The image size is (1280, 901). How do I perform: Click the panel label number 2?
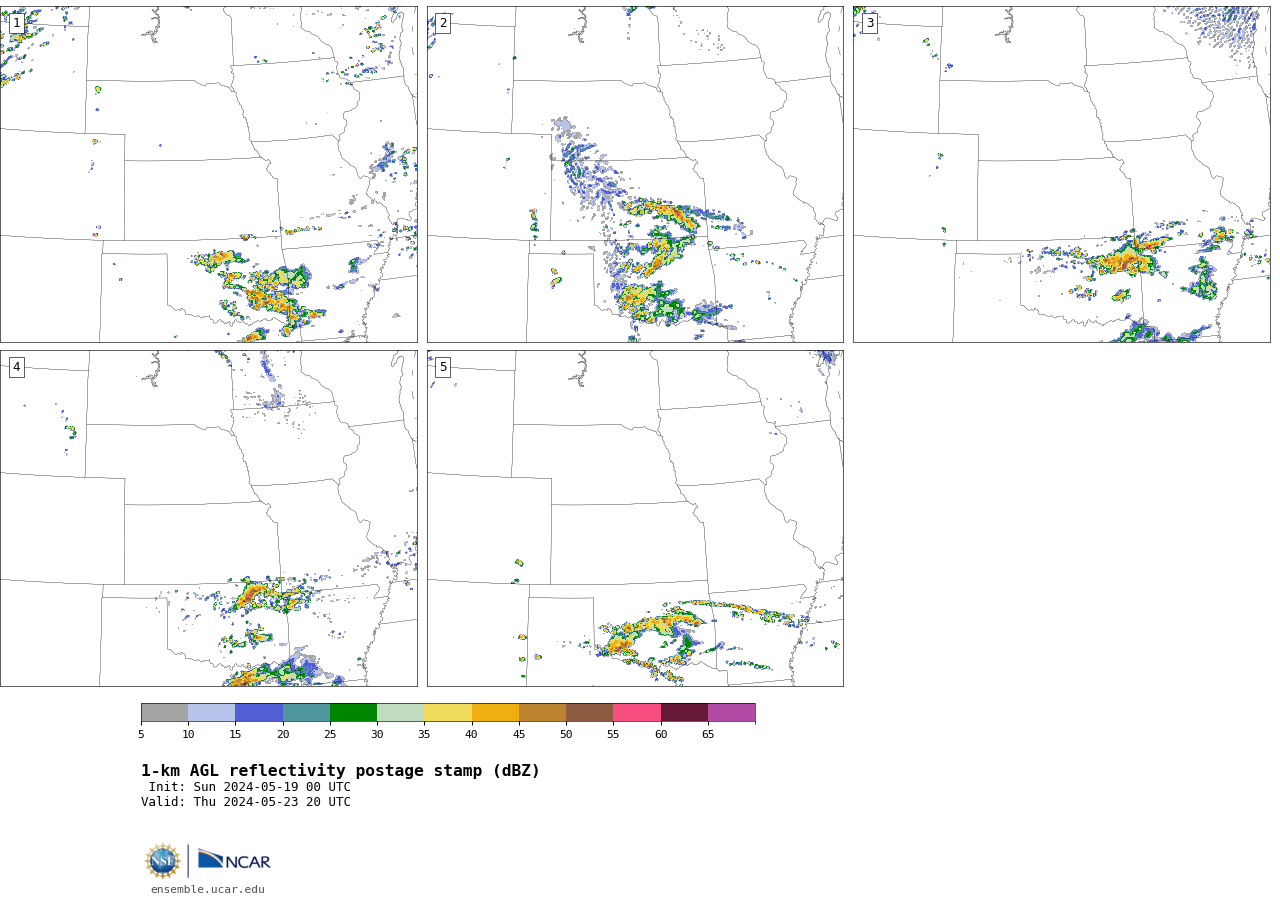(443, 23)
